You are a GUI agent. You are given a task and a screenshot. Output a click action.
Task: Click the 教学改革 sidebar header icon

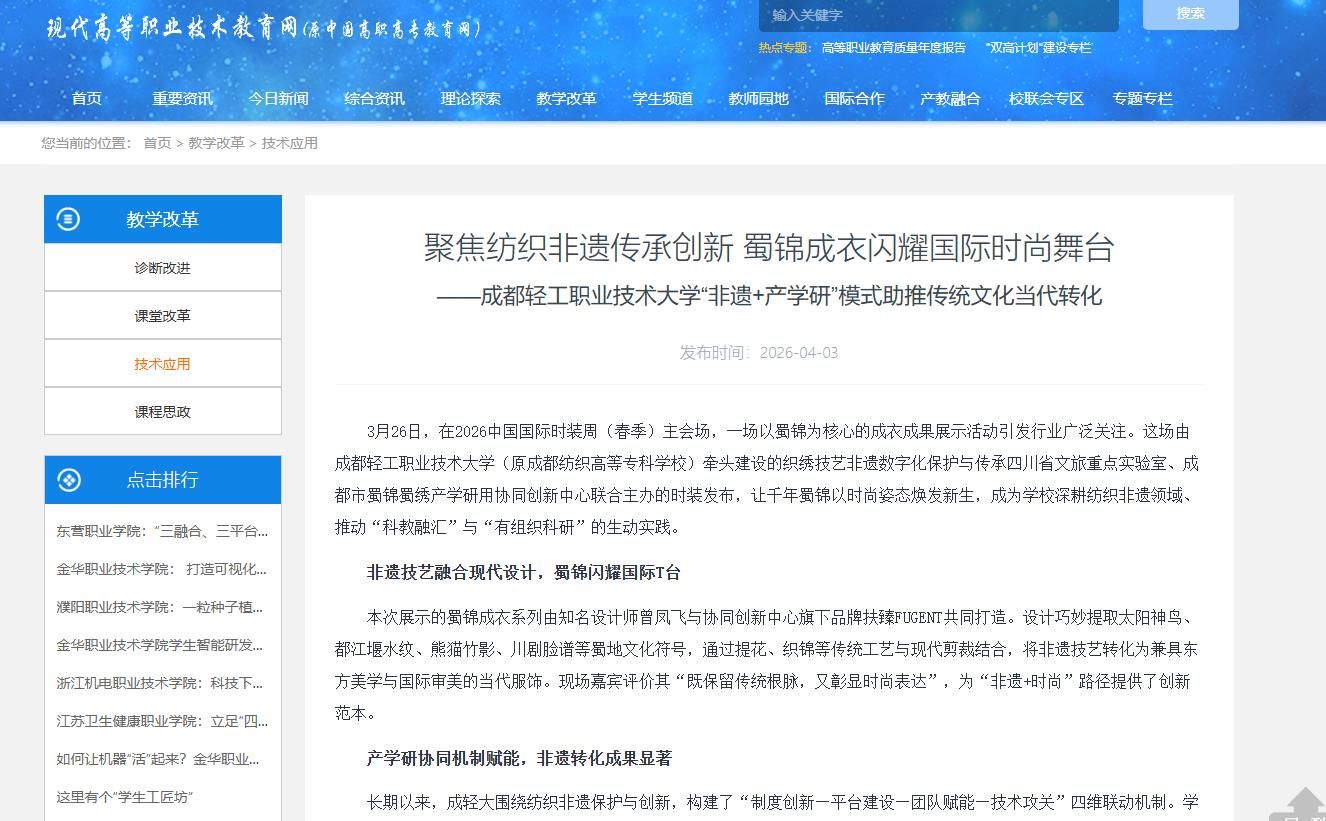(68, 219)
